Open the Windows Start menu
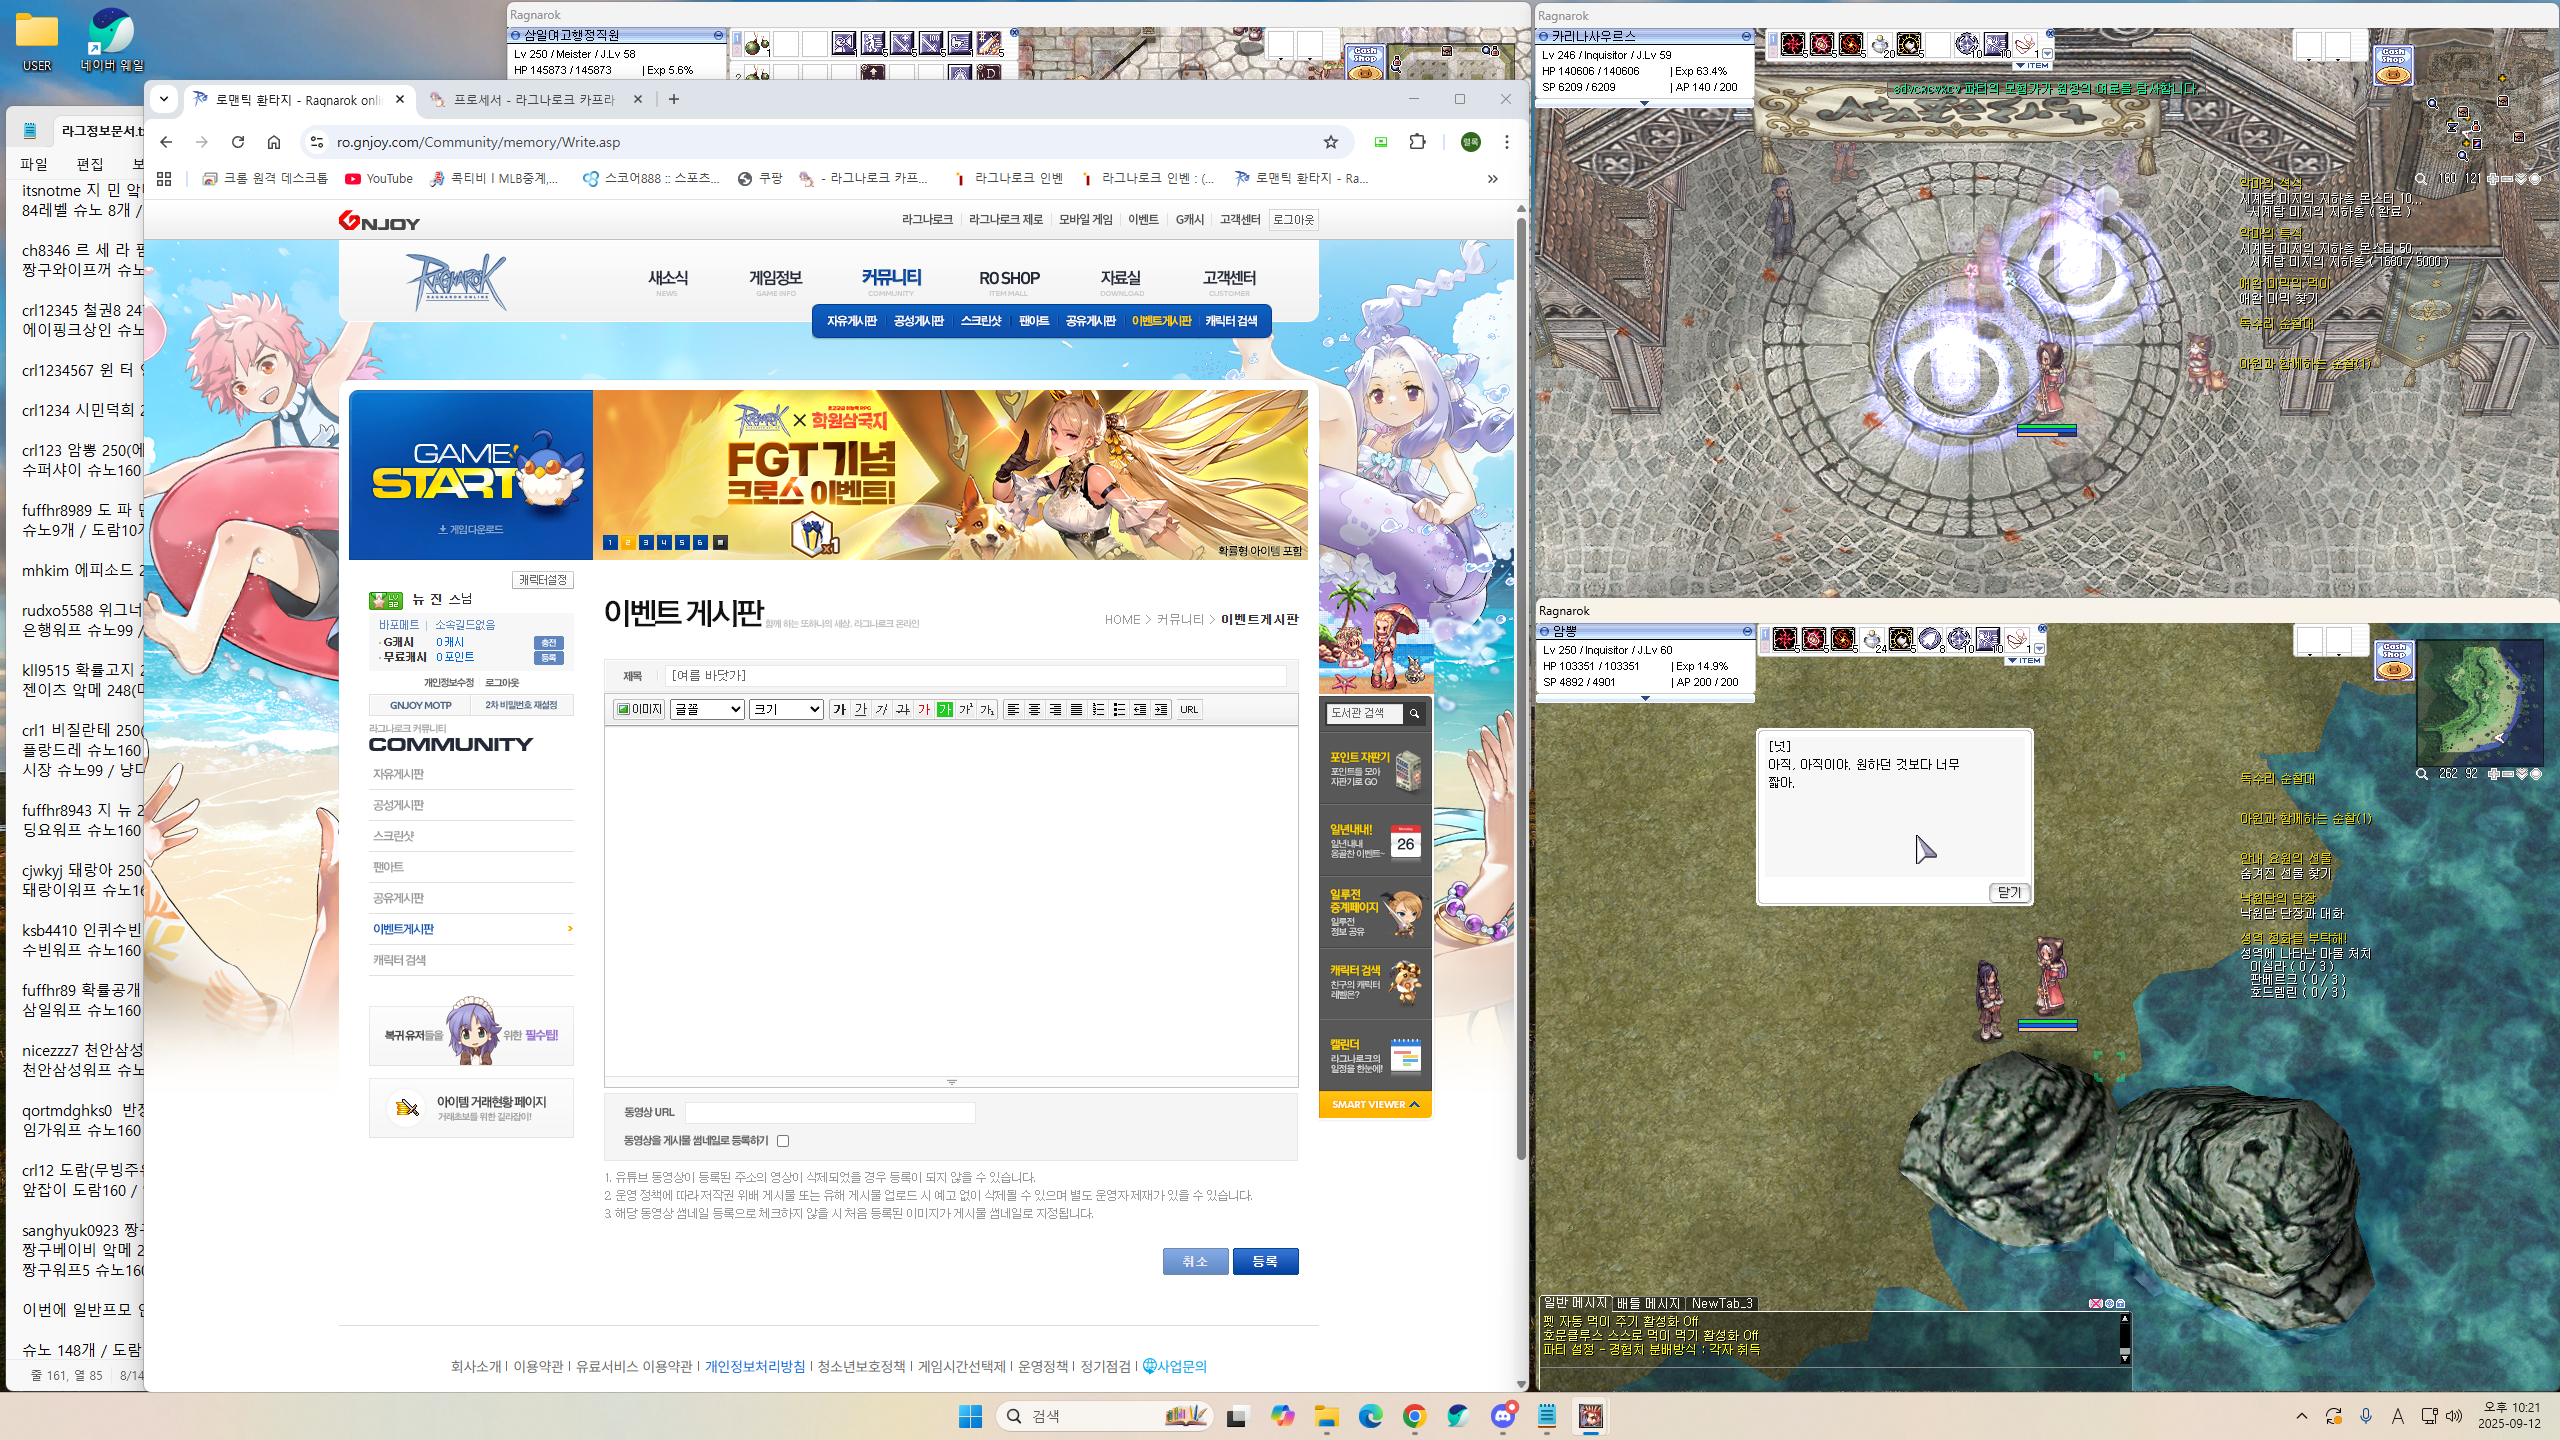The image size is (2560, 1440). (970, 1416)
